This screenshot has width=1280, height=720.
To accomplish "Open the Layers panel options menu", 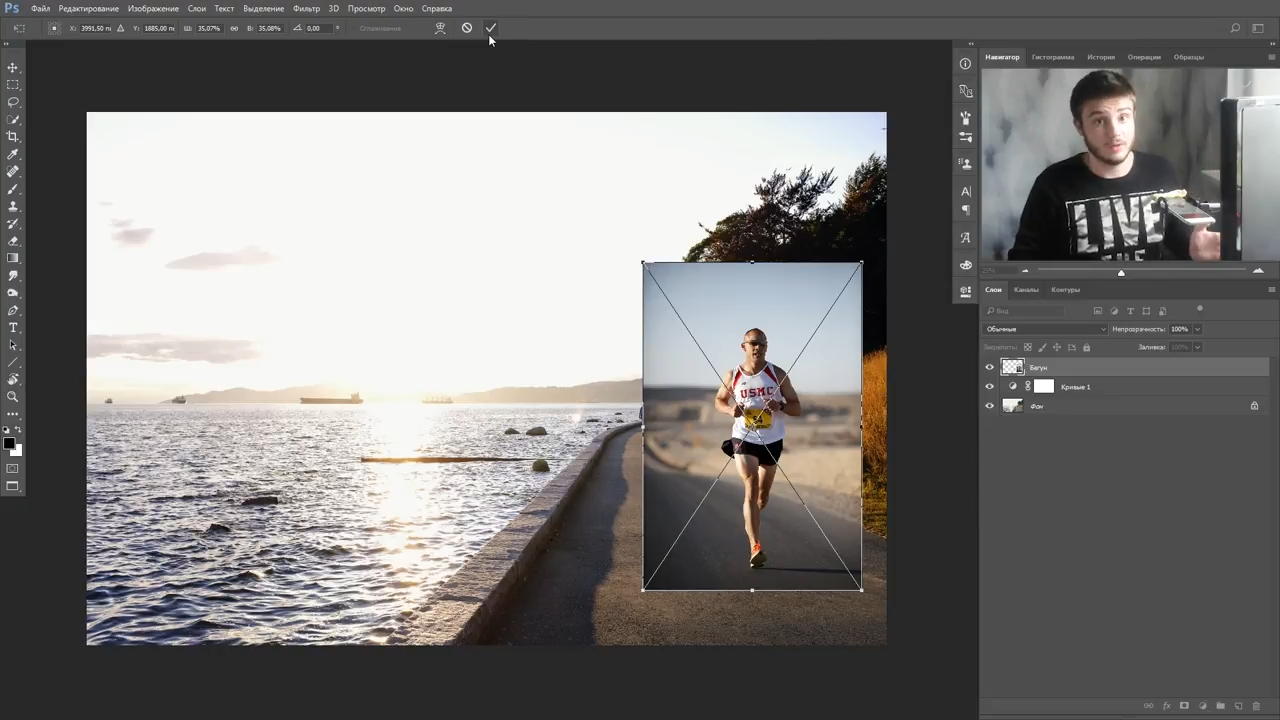I will [x=1270, y=290].
